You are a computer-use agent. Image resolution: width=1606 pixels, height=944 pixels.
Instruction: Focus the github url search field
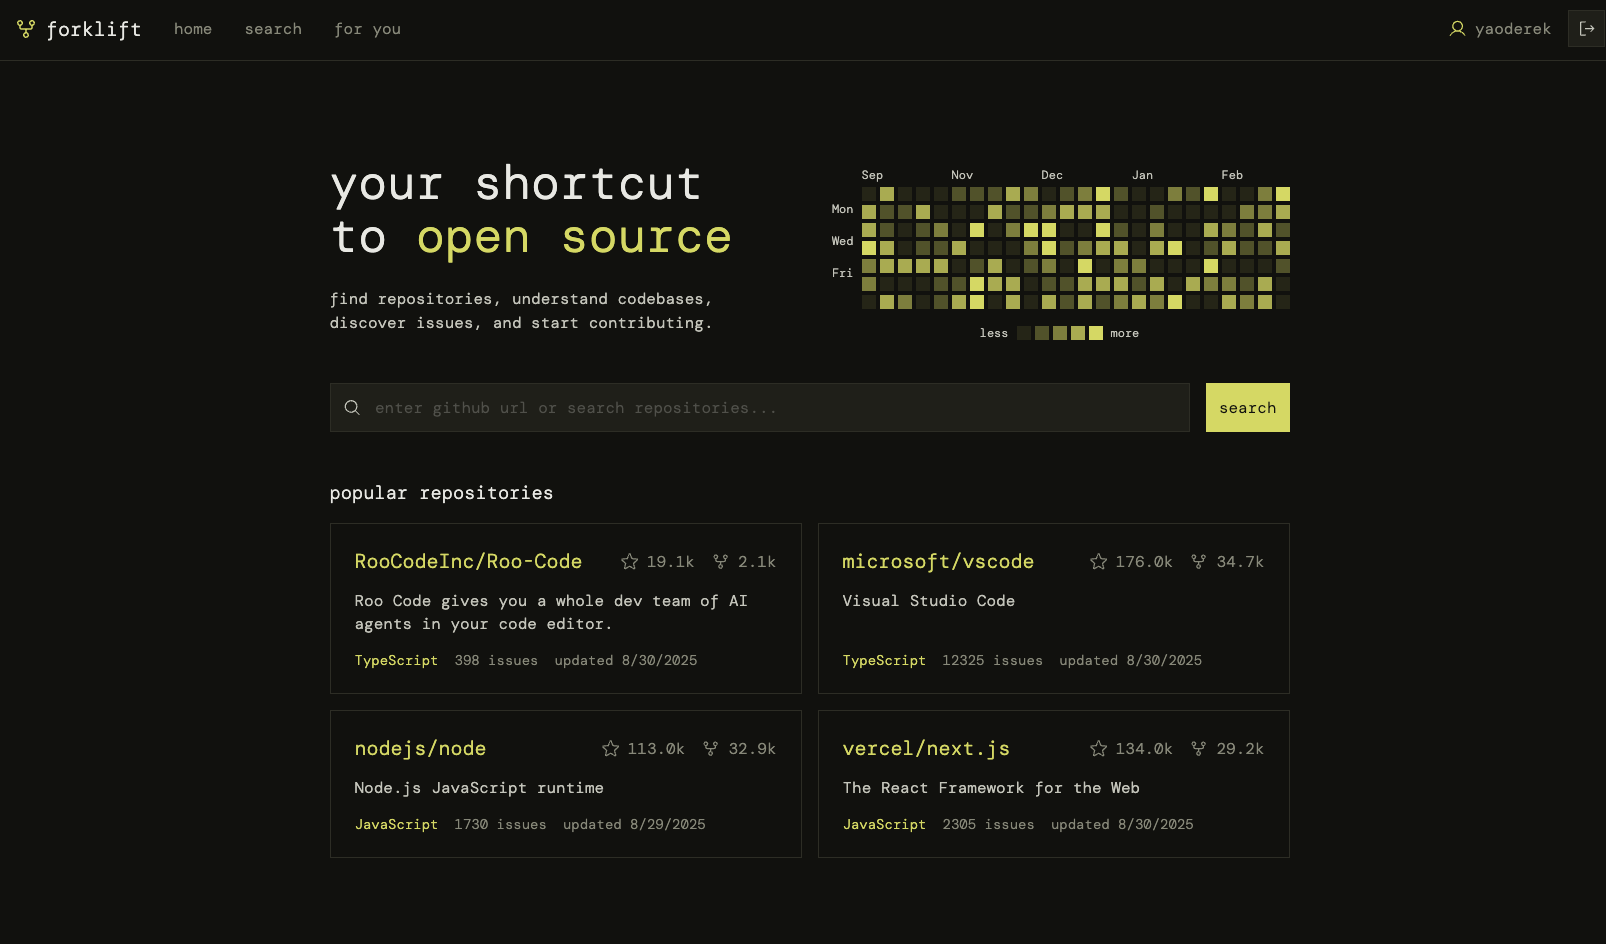click(760, 408)
